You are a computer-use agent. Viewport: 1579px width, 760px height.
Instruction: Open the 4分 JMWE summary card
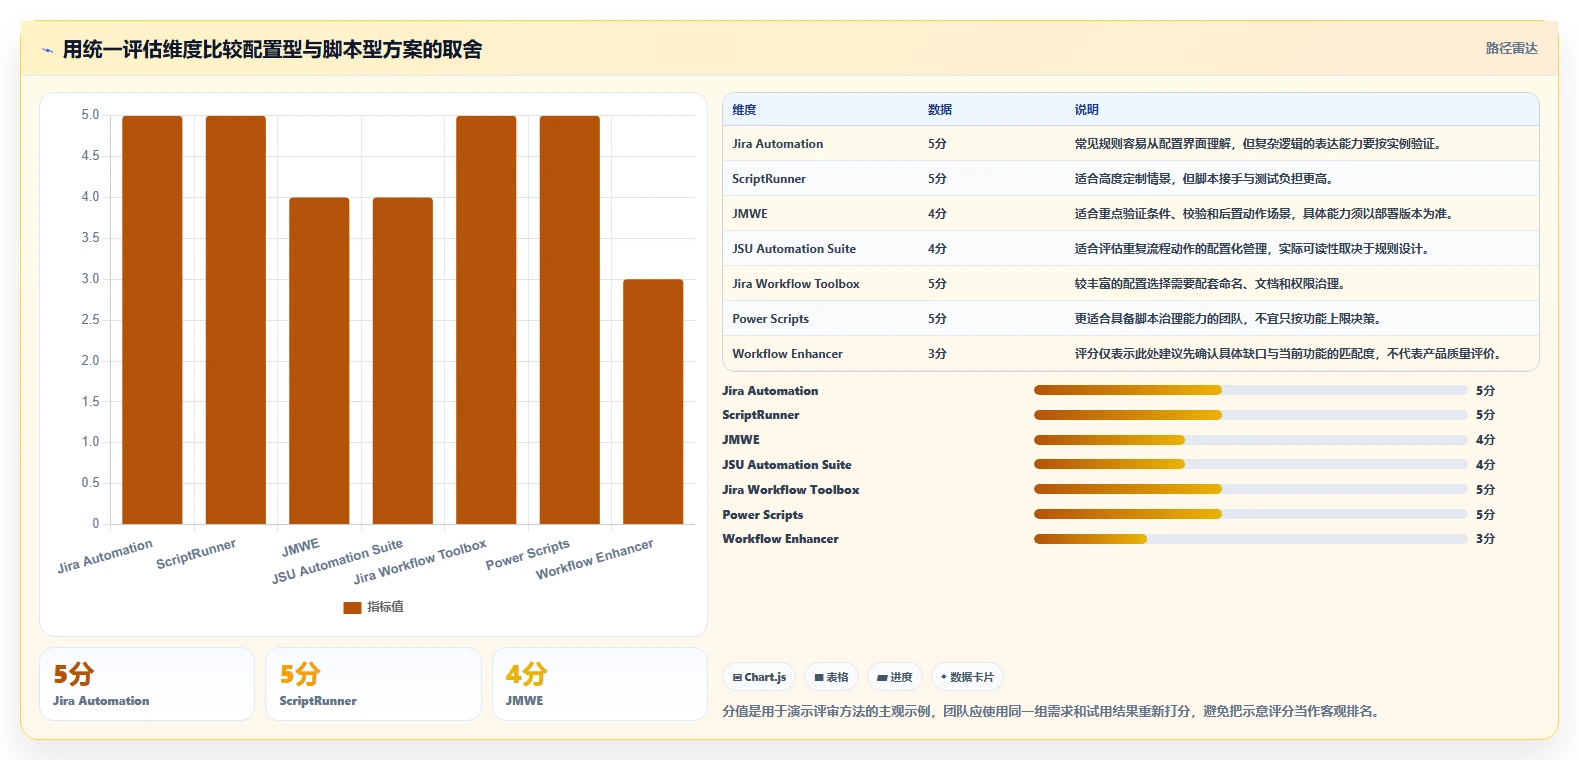tap(599, 684)
